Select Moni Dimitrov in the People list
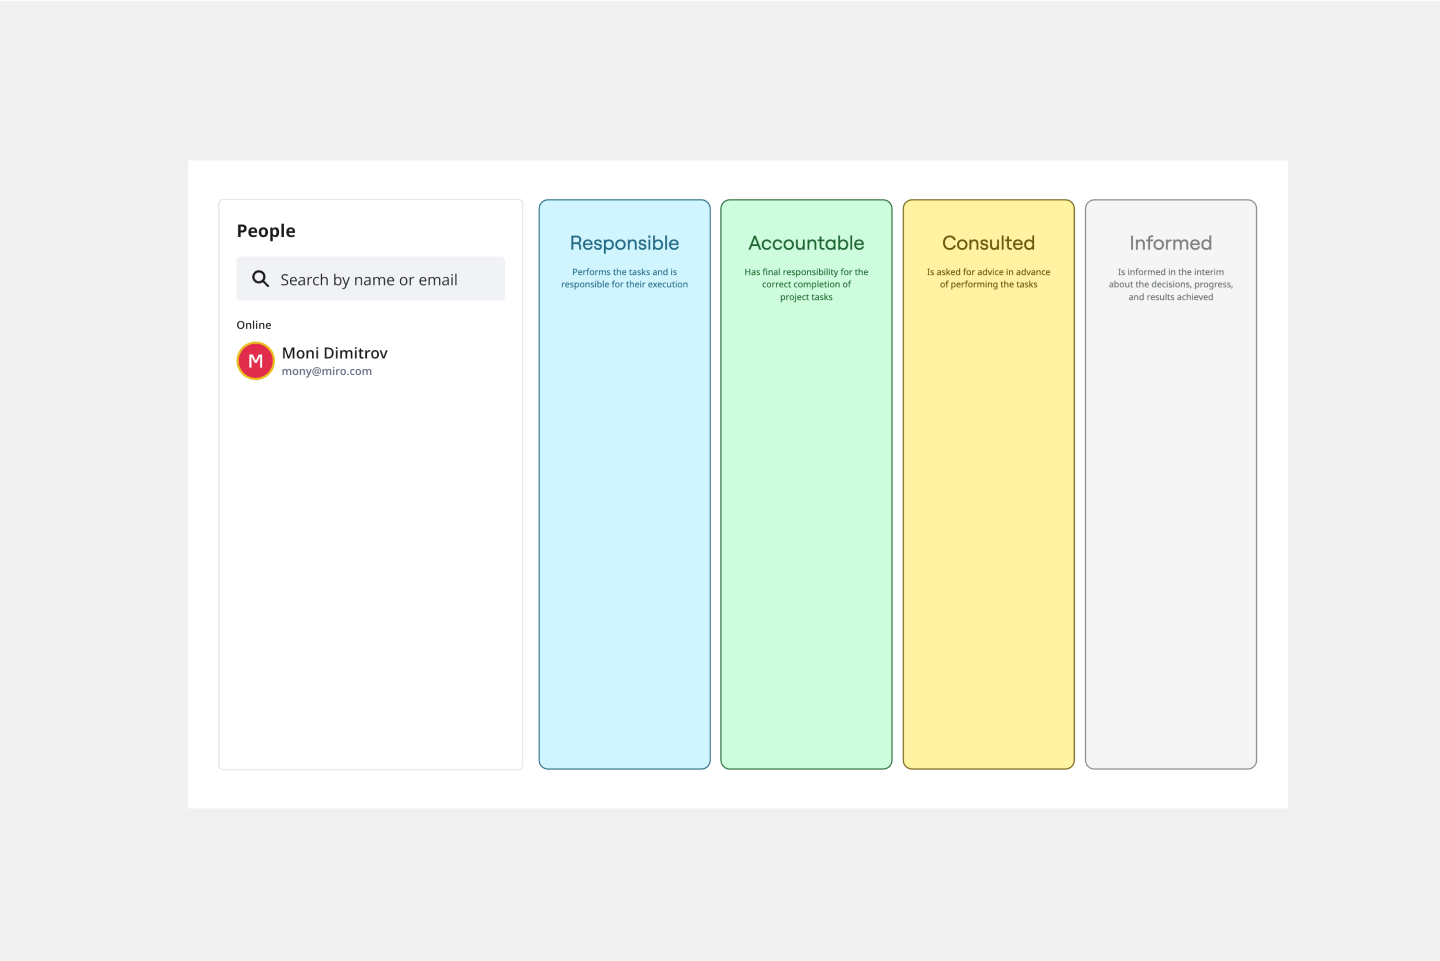The width and height of the screenshot is (1440, 961). pyautogui.click(x=334, y=360)
